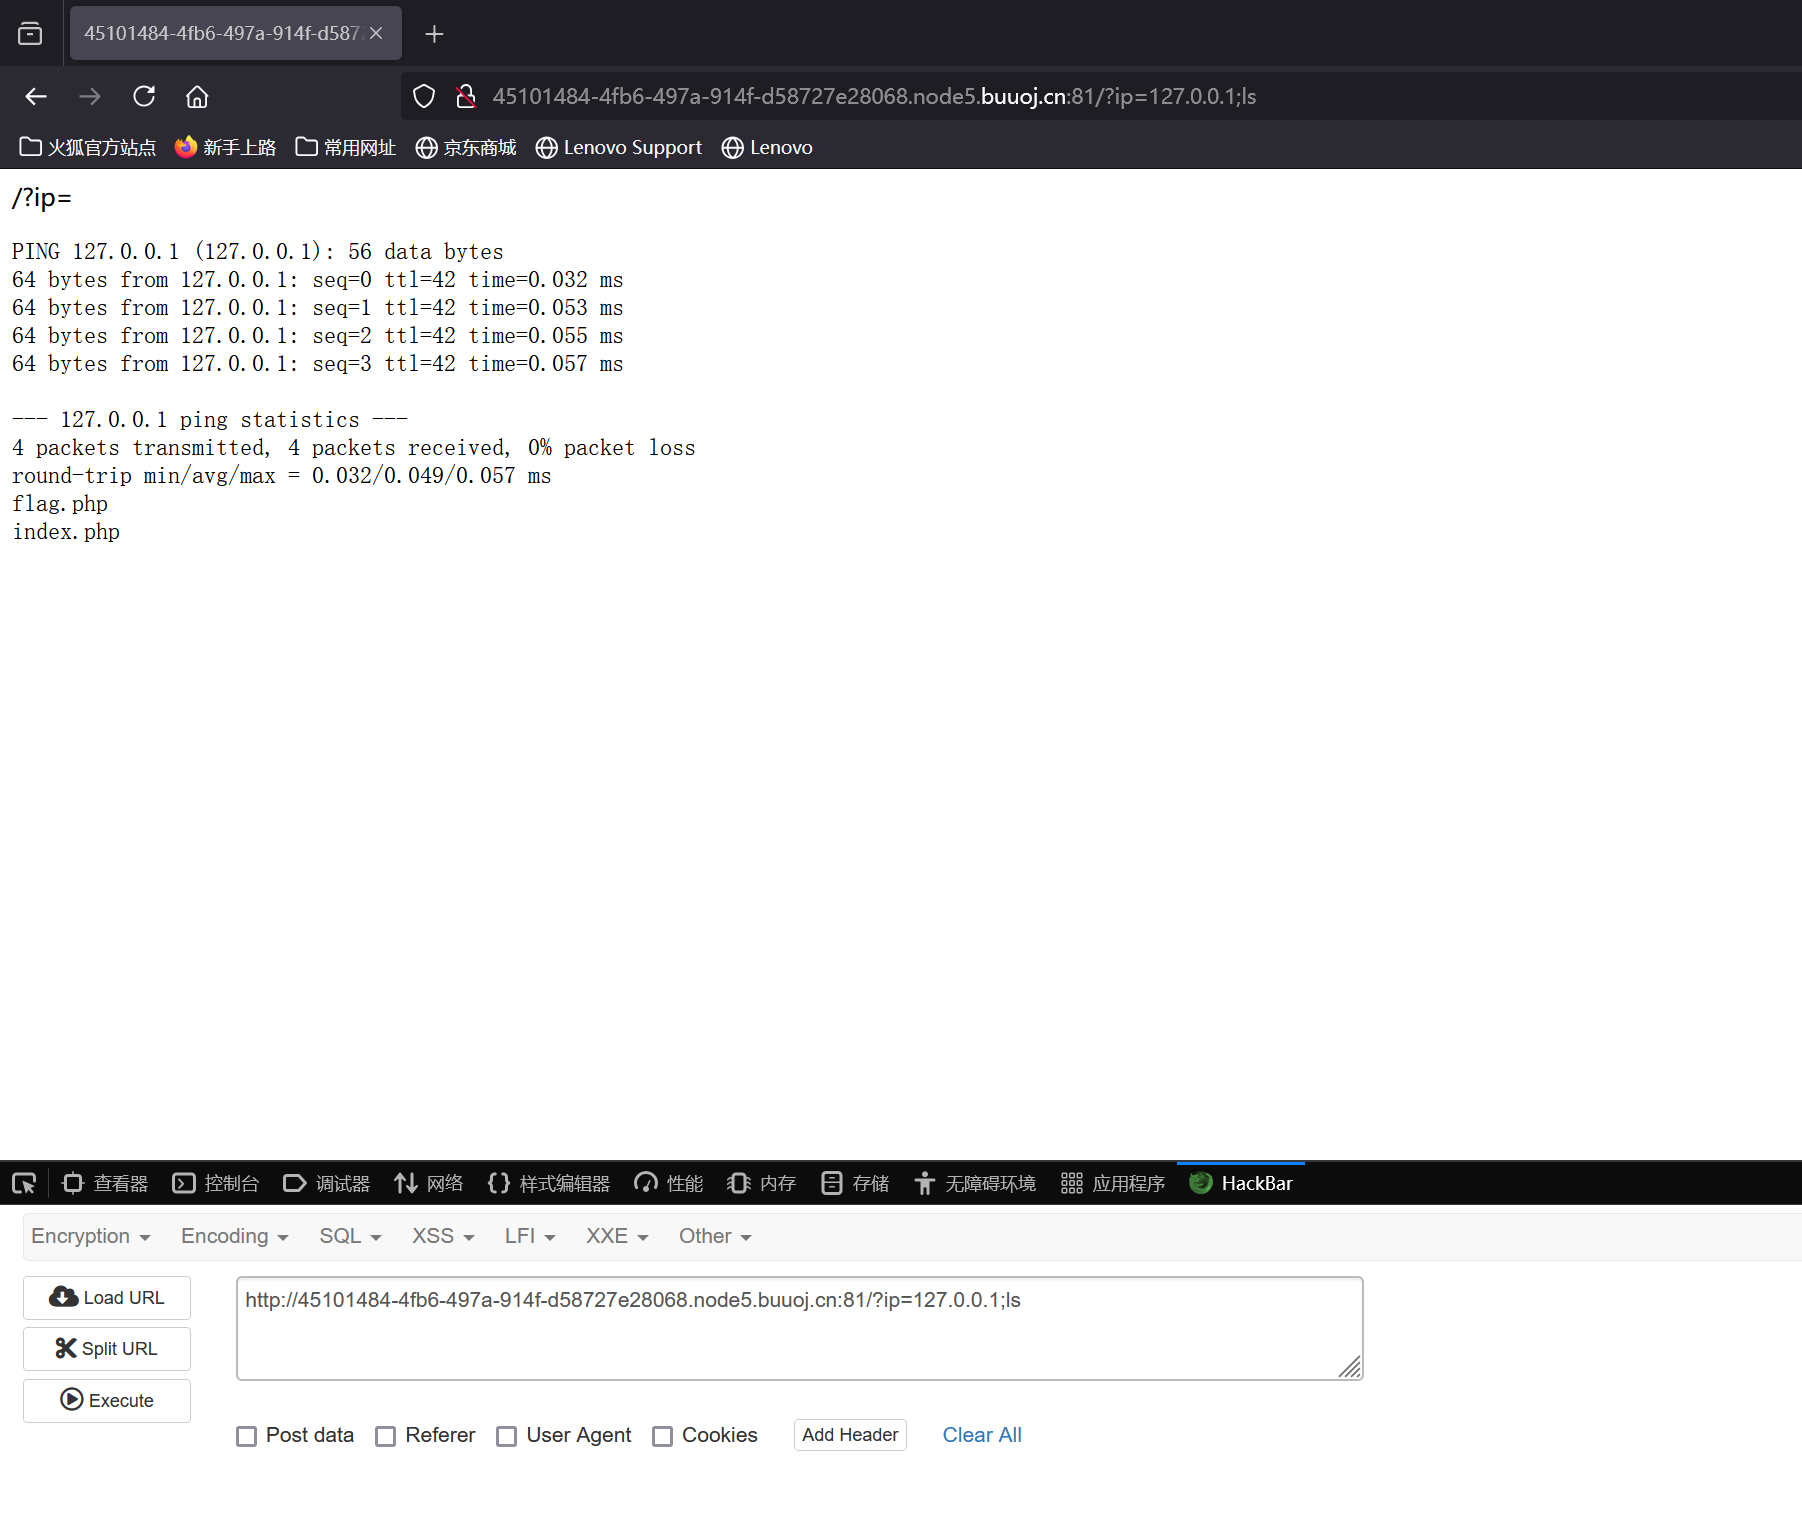1802x1523 pixels.
Task: Expand the XSS dropdown
Action: click(x=442, y=1236)
